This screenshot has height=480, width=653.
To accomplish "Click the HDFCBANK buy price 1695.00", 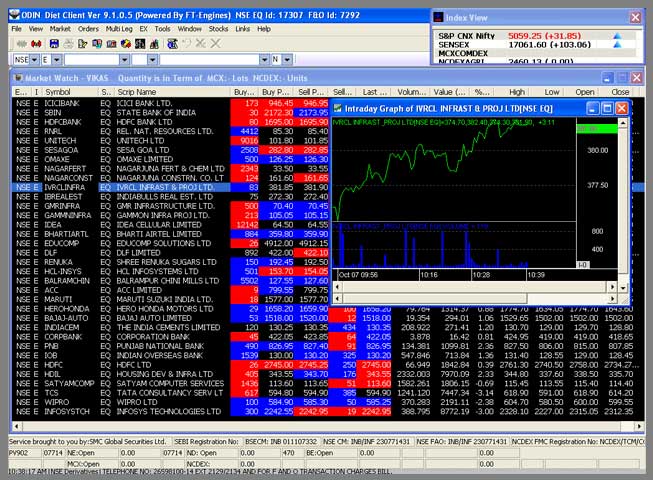I will (x=277, y=122).
